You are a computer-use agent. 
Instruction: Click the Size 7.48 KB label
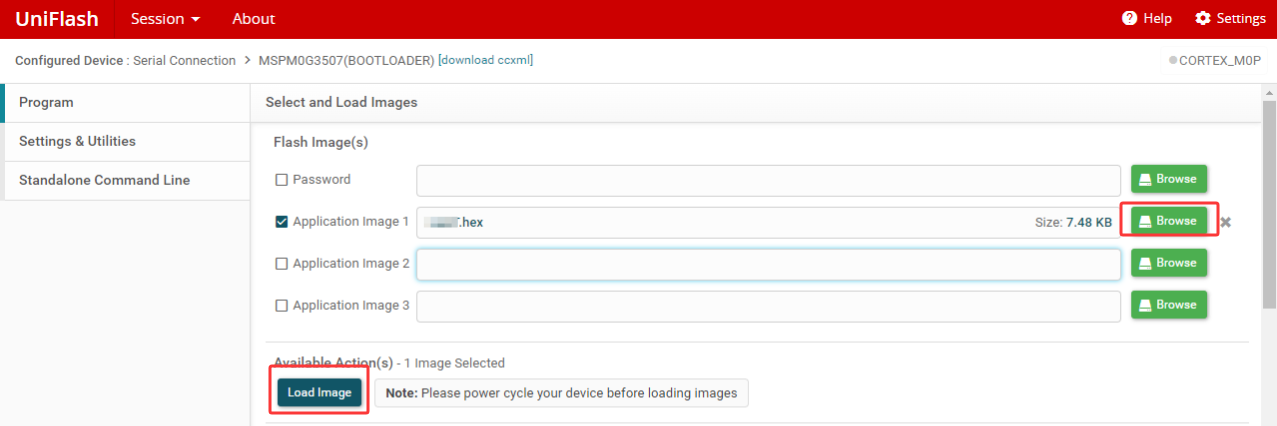point(1073,222)
